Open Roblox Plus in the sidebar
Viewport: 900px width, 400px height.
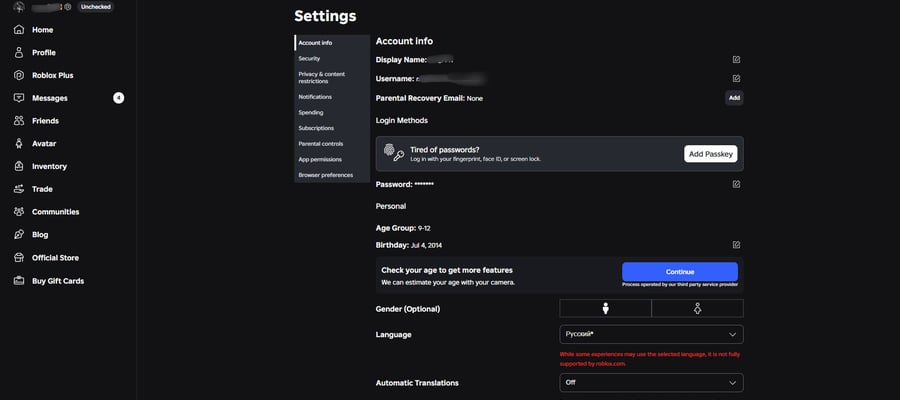(53, 75)
